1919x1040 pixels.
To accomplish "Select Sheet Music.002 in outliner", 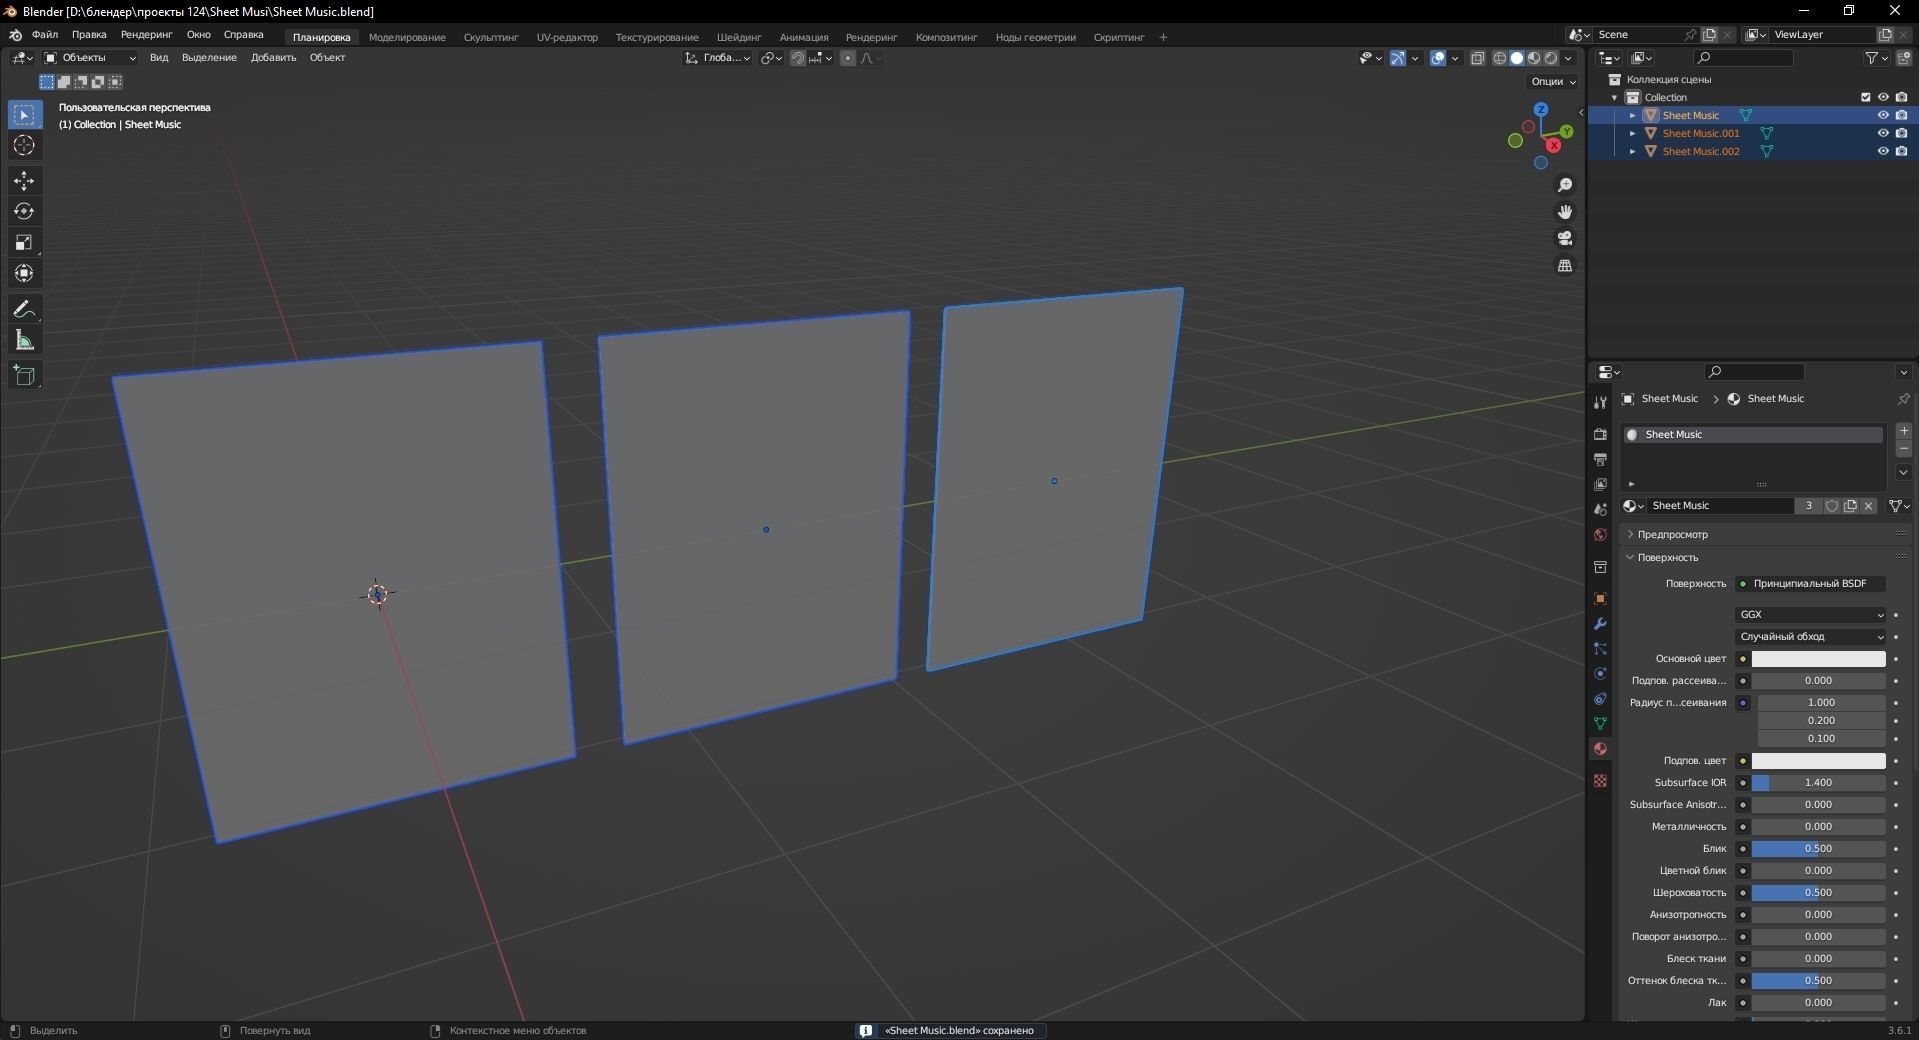I will click(x=1700, y=152).
